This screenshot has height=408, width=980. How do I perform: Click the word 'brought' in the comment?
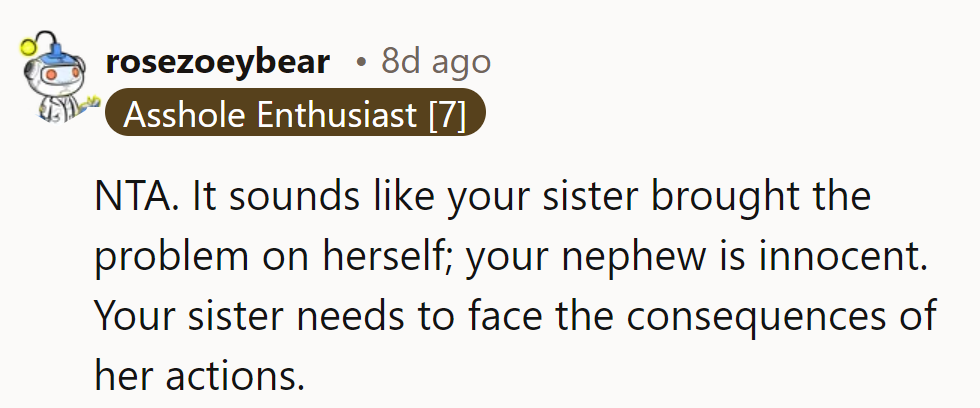coord(737,197)
